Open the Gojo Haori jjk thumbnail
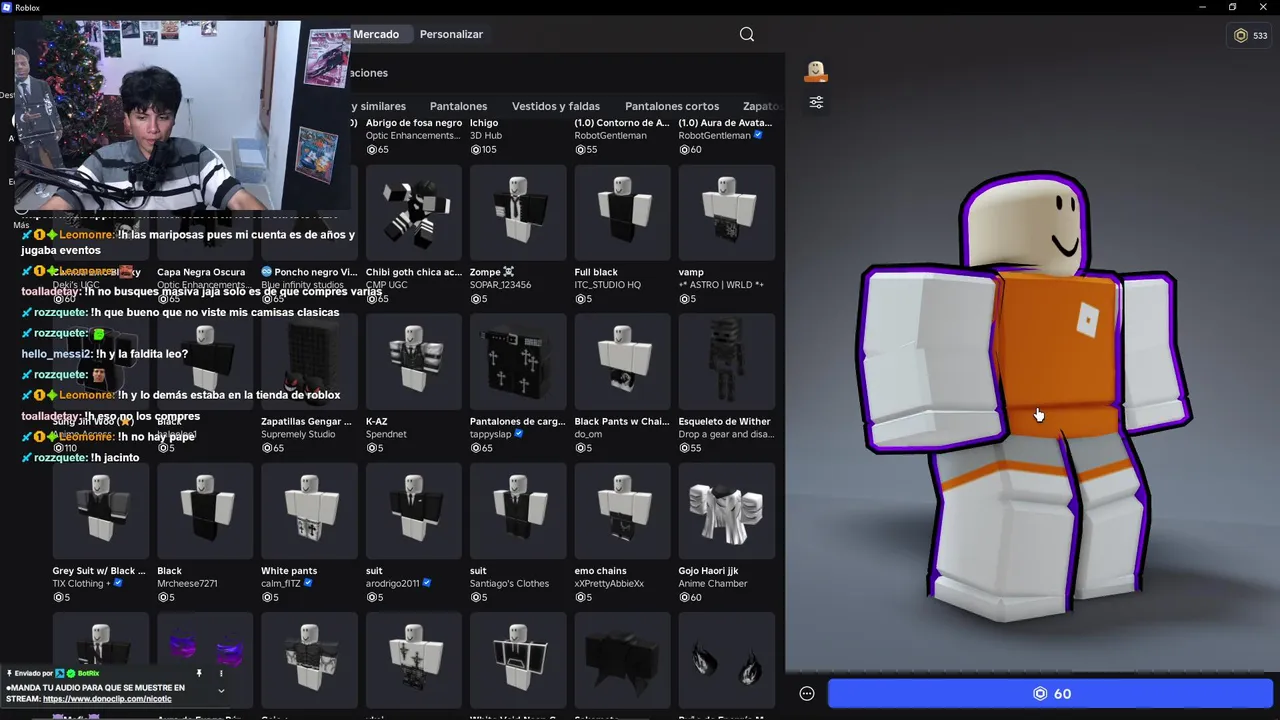This screenshot has width=1280, height=720. tap(727, 511)
